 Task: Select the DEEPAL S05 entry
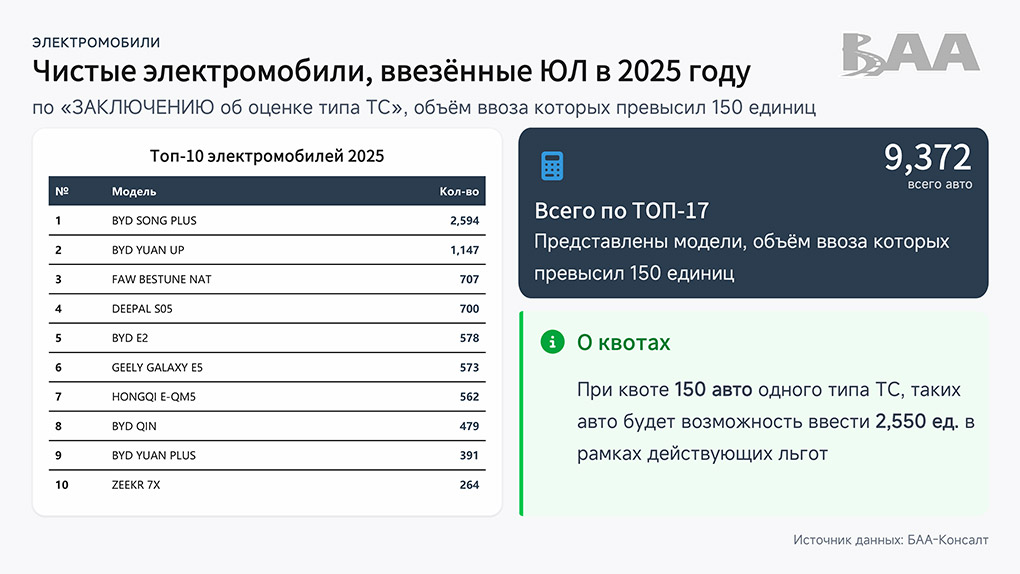[x=266, y=309]
